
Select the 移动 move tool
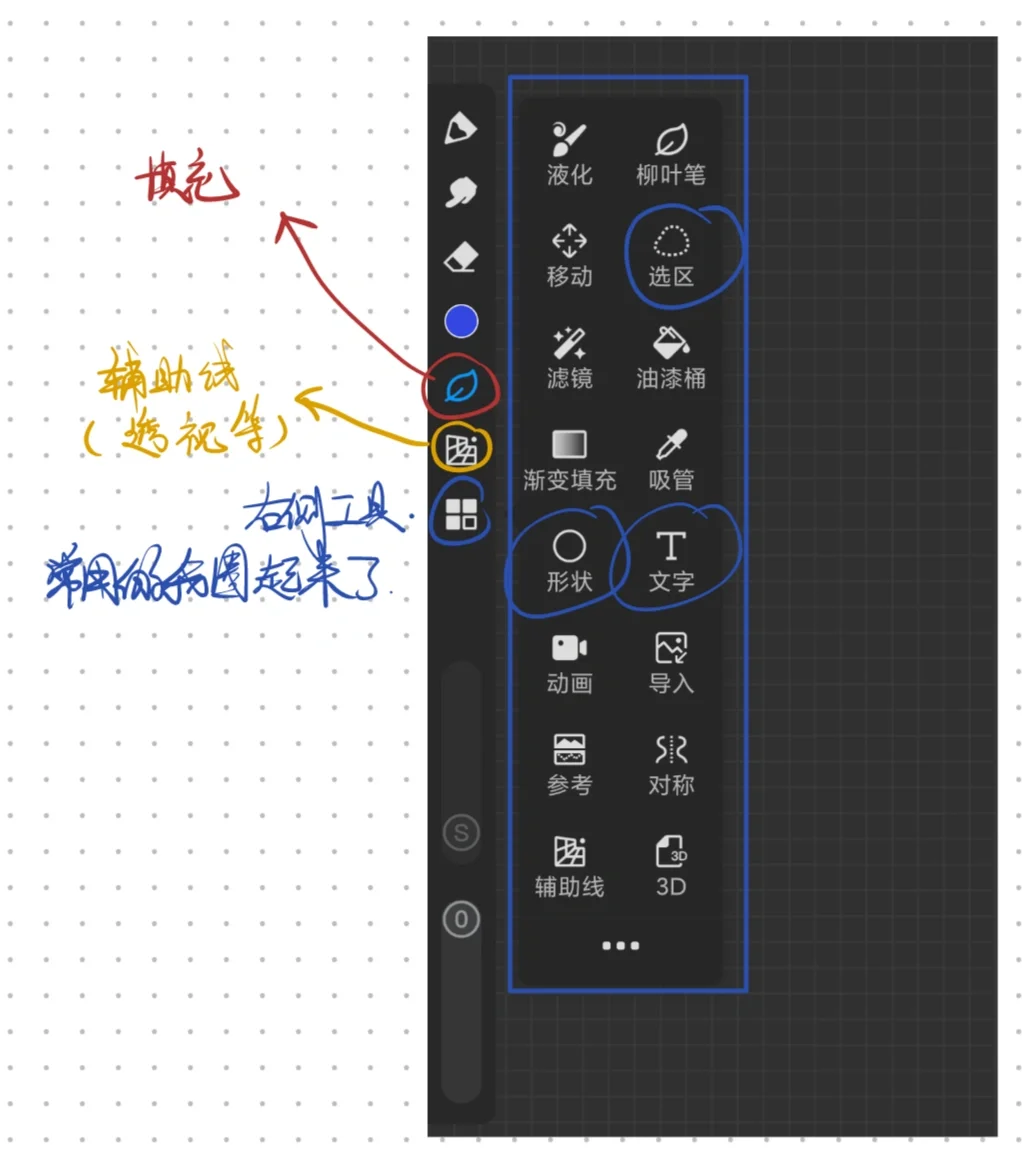(x=569, y=255)
